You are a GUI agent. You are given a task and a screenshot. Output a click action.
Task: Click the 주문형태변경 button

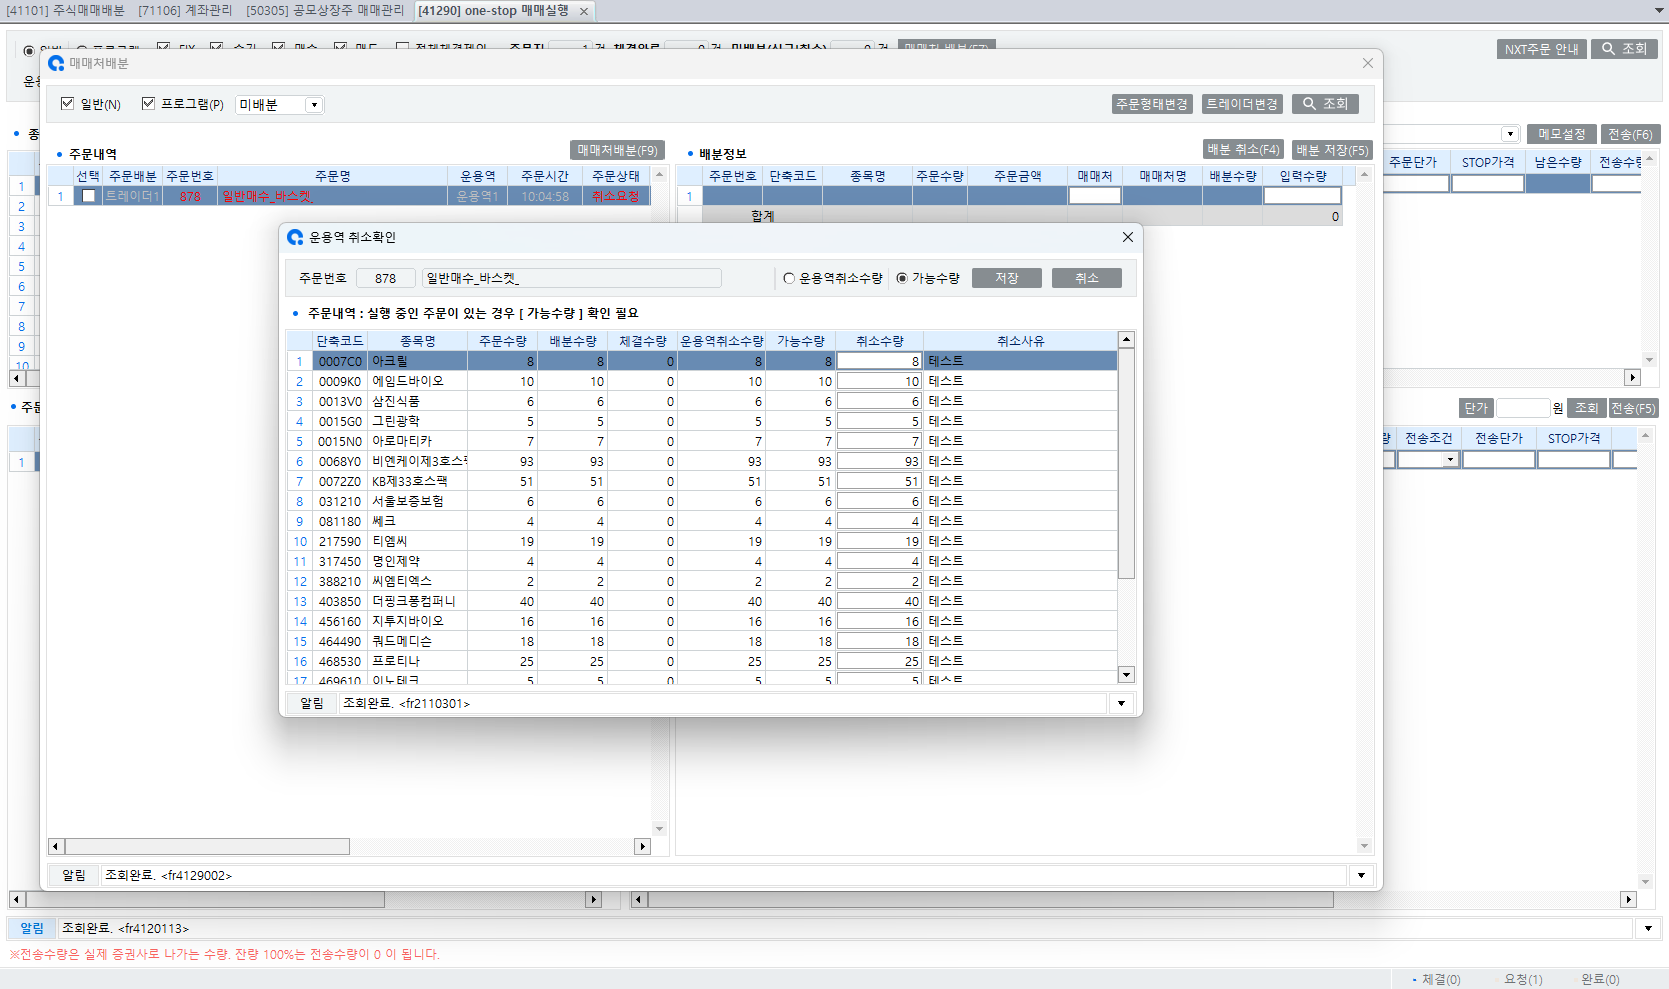[x=1152, y=104]
